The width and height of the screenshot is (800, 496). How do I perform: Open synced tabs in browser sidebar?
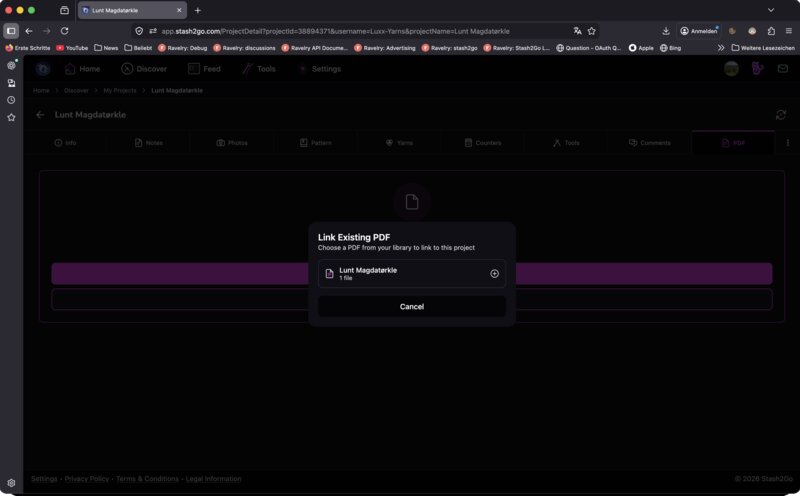click(x=11, y=83)
